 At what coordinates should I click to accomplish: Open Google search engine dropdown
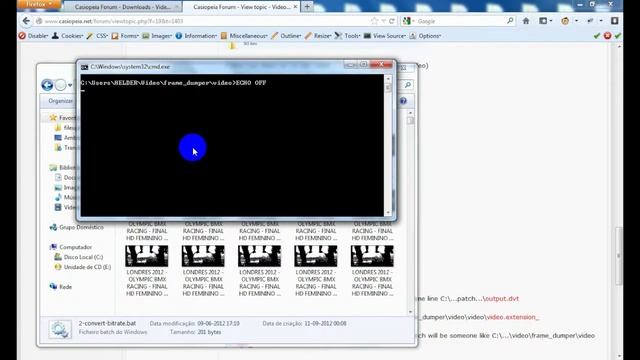(409, 21)
